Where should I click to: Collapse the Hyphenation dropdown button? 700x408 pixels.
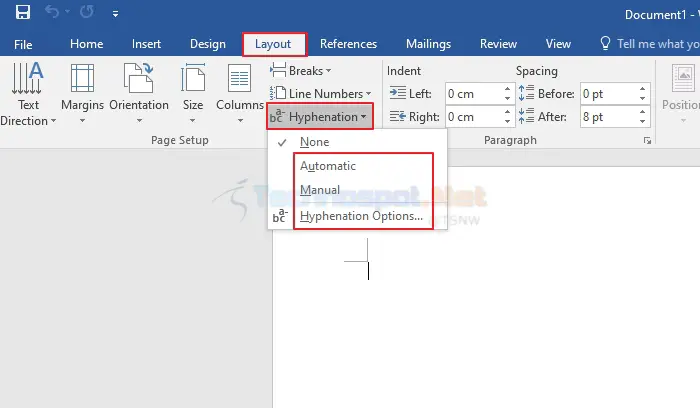coord(320,117)
